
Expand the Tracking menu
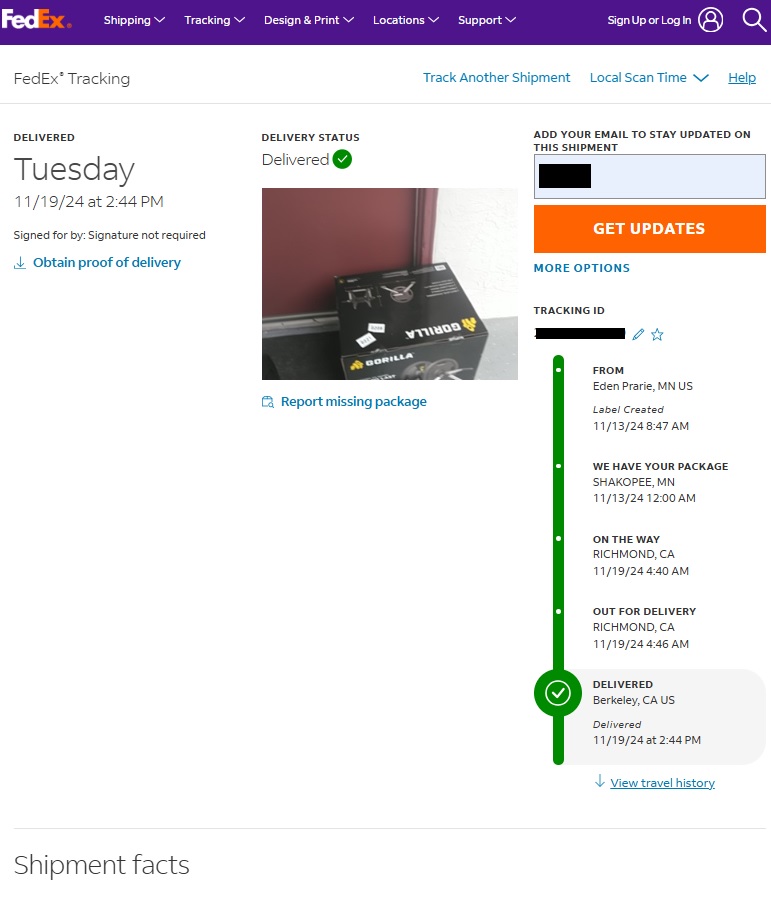(214, 20)
